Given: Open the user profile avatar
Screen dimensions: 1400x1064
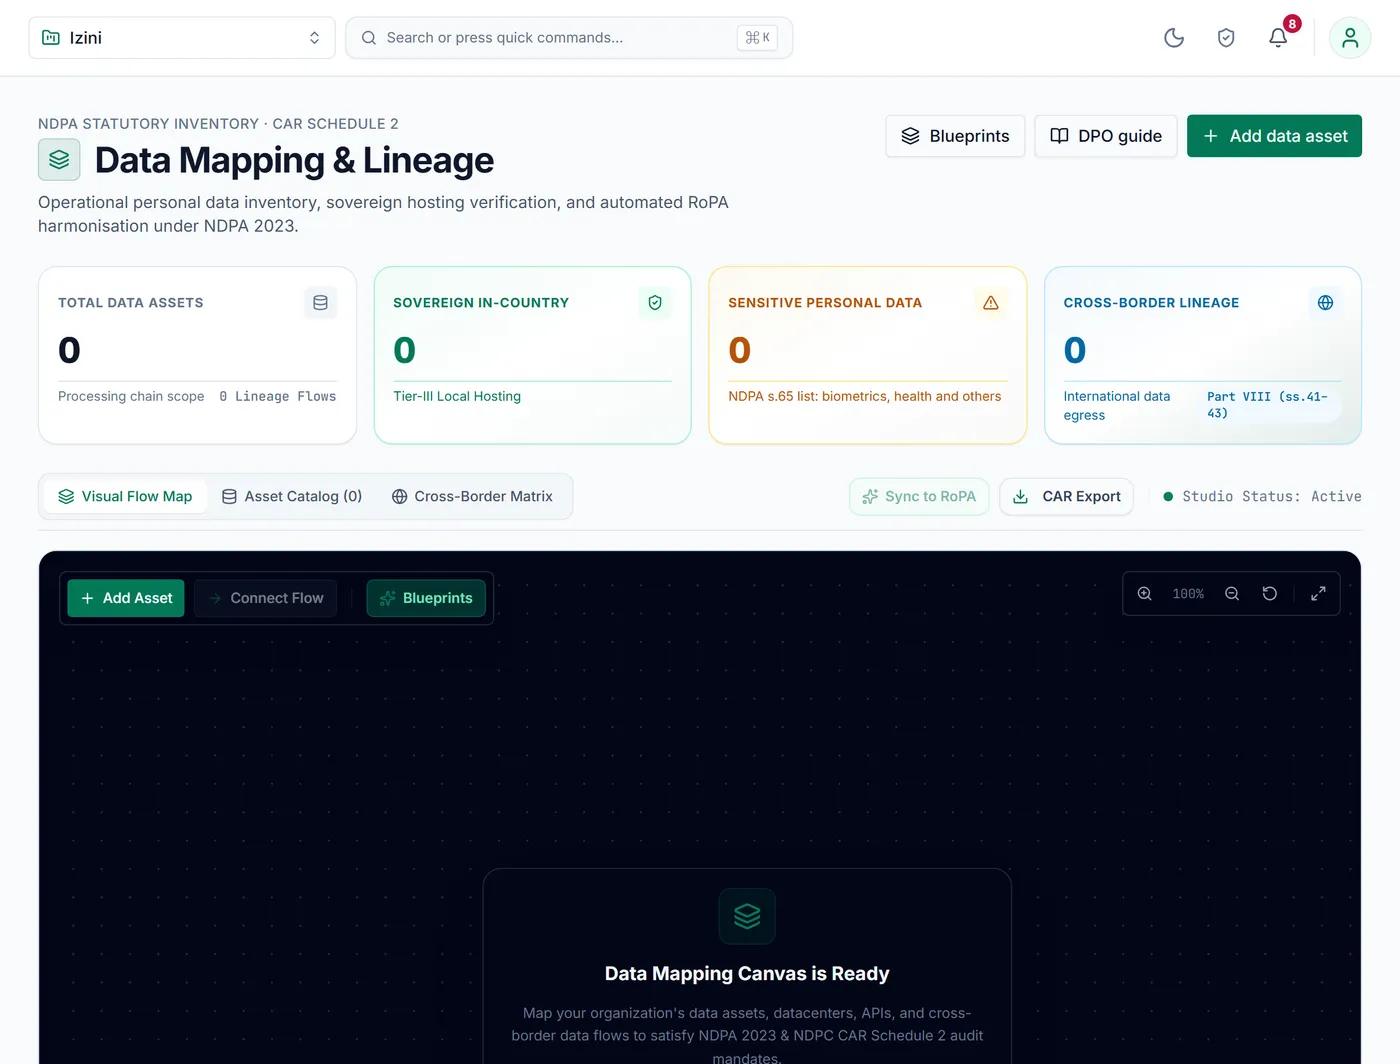Looking at the screenshot, I should point(1350,38).
